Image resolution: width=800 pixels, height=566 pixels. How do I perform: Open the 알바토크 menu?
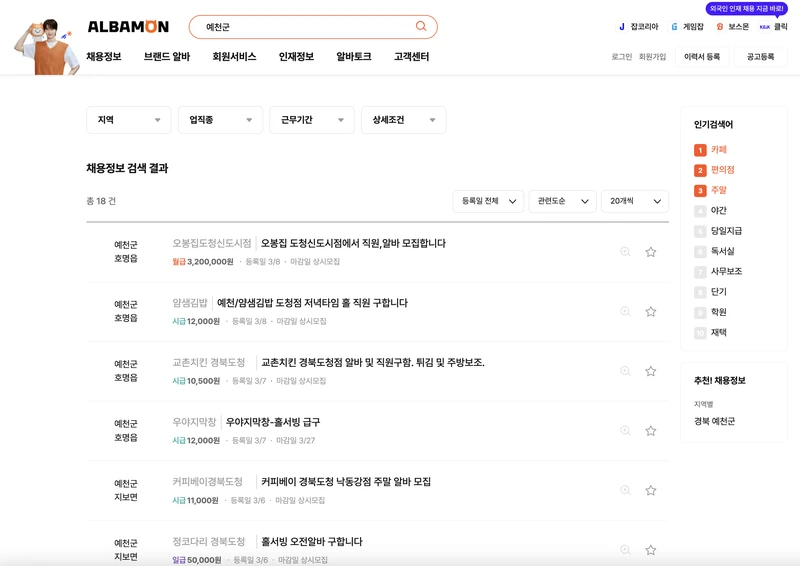click(354, 57)
